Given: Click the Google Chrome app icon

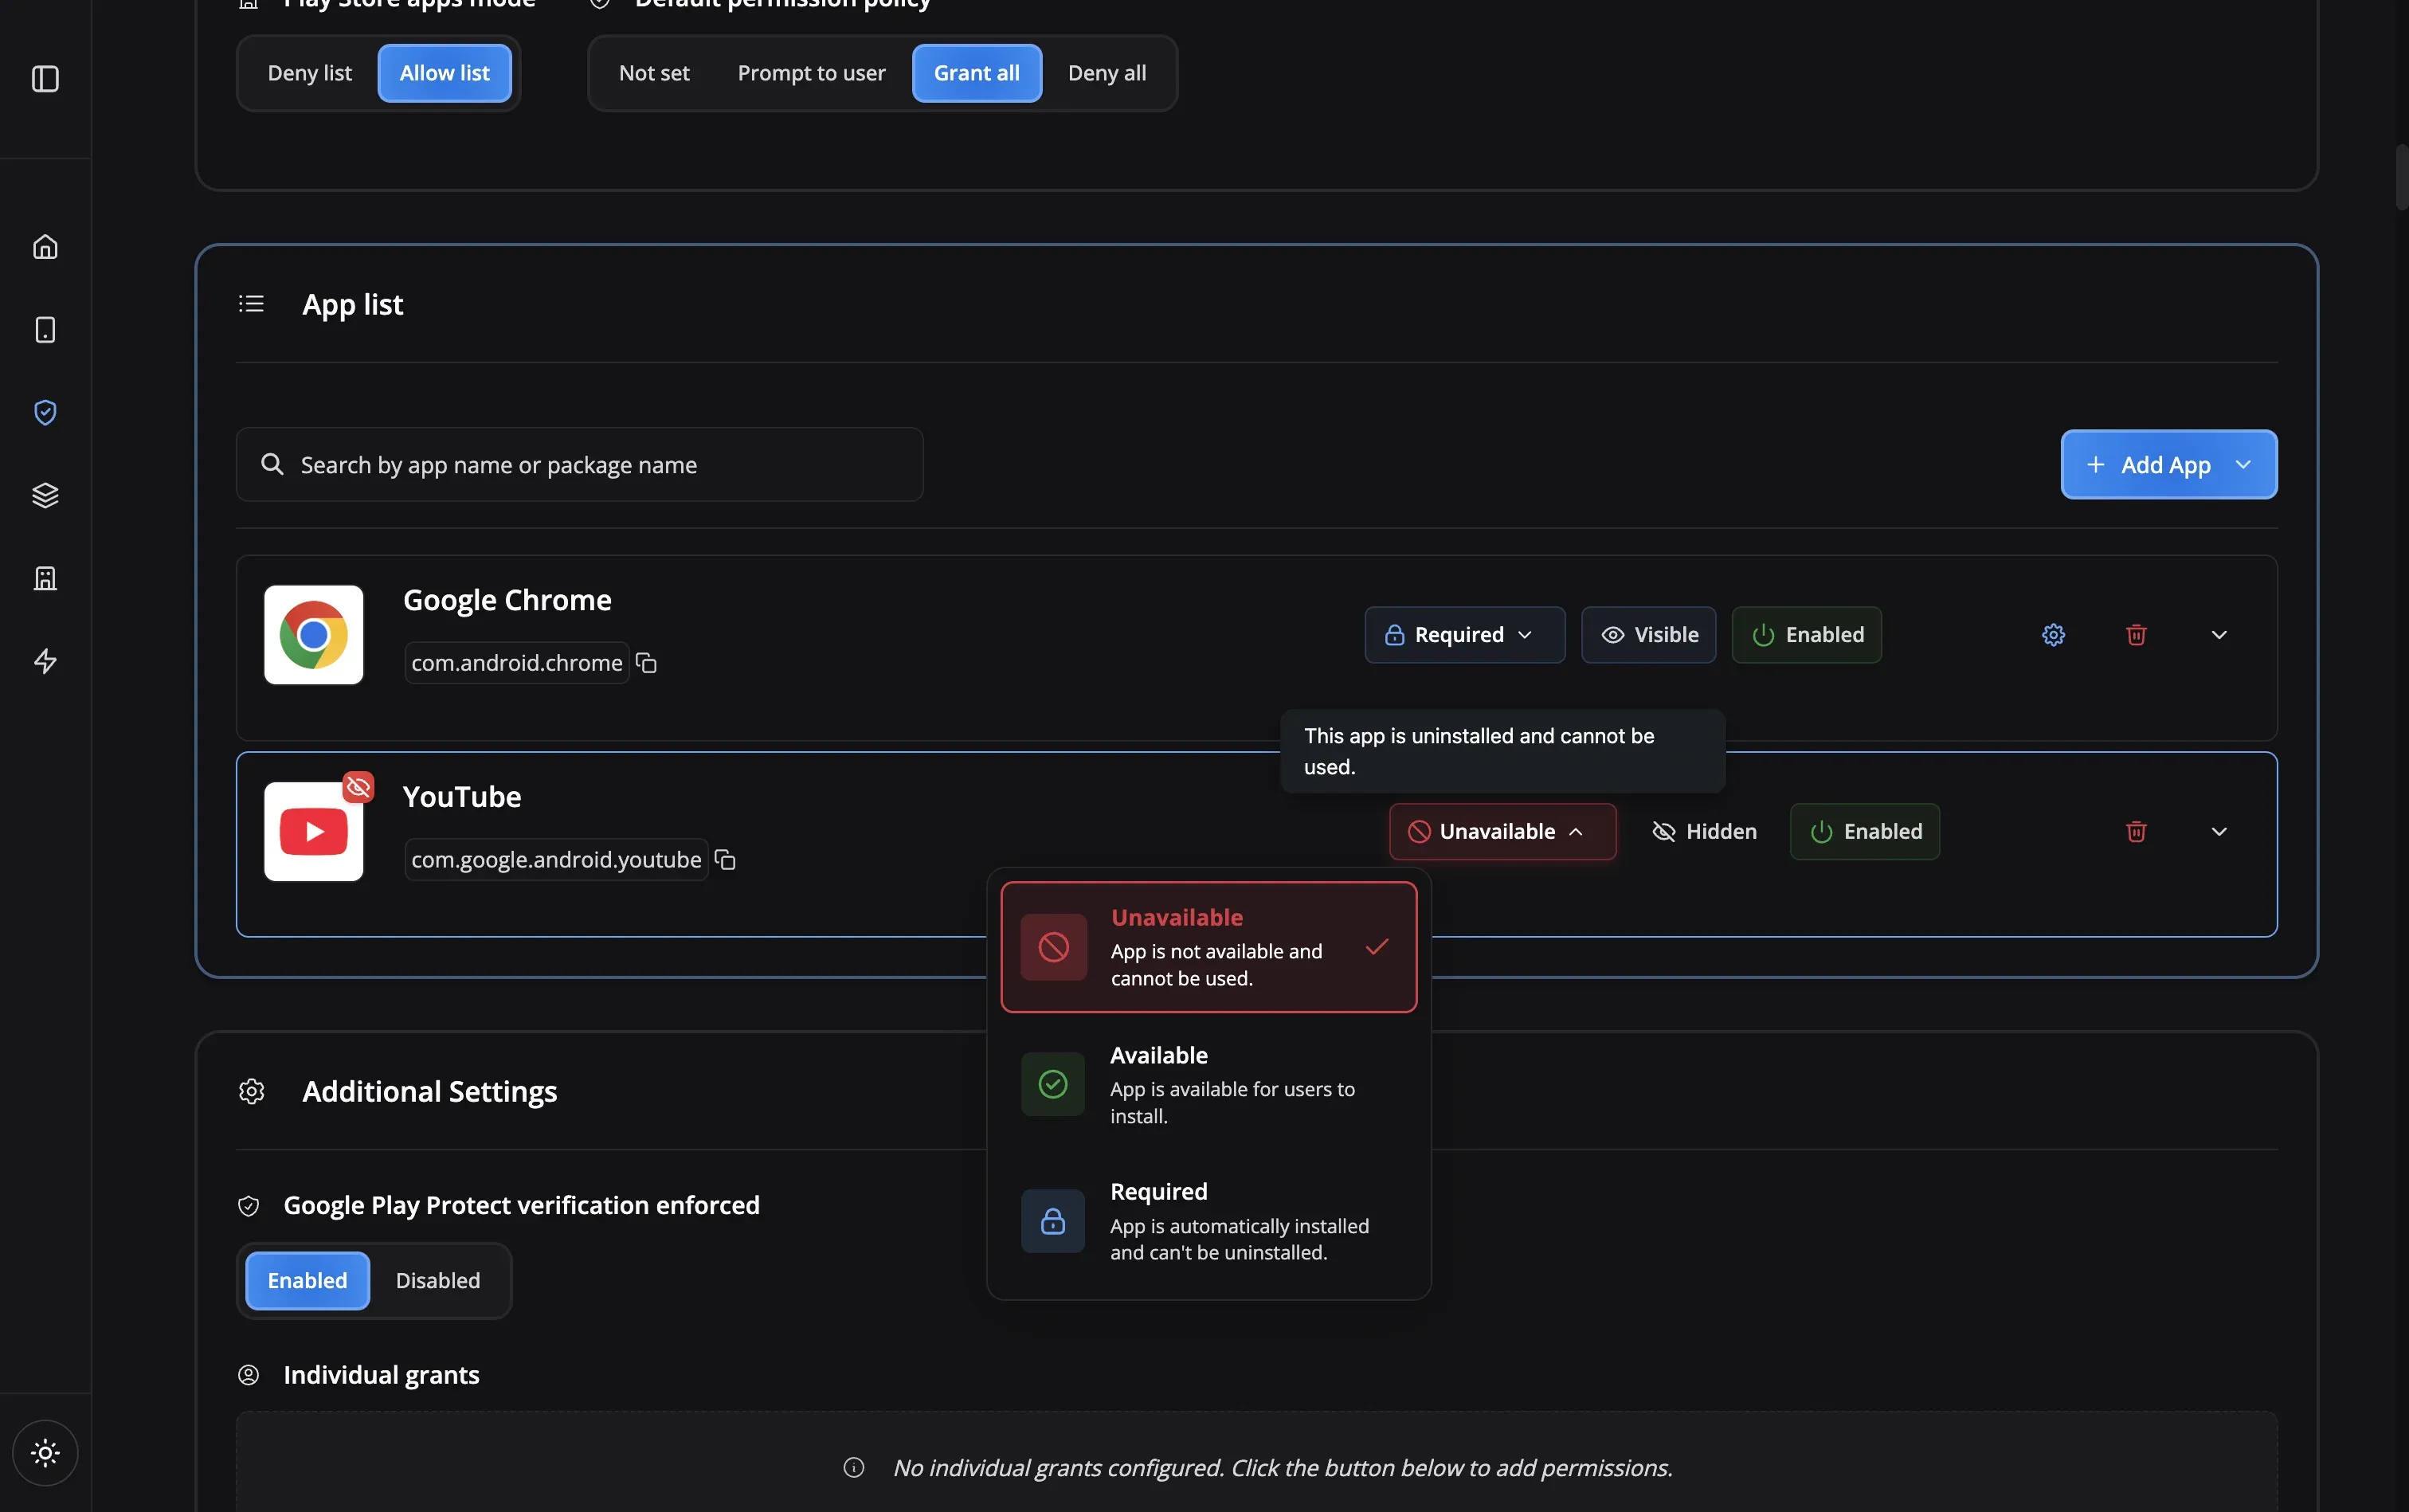Looking at the screenshot, I should point(314,635).
